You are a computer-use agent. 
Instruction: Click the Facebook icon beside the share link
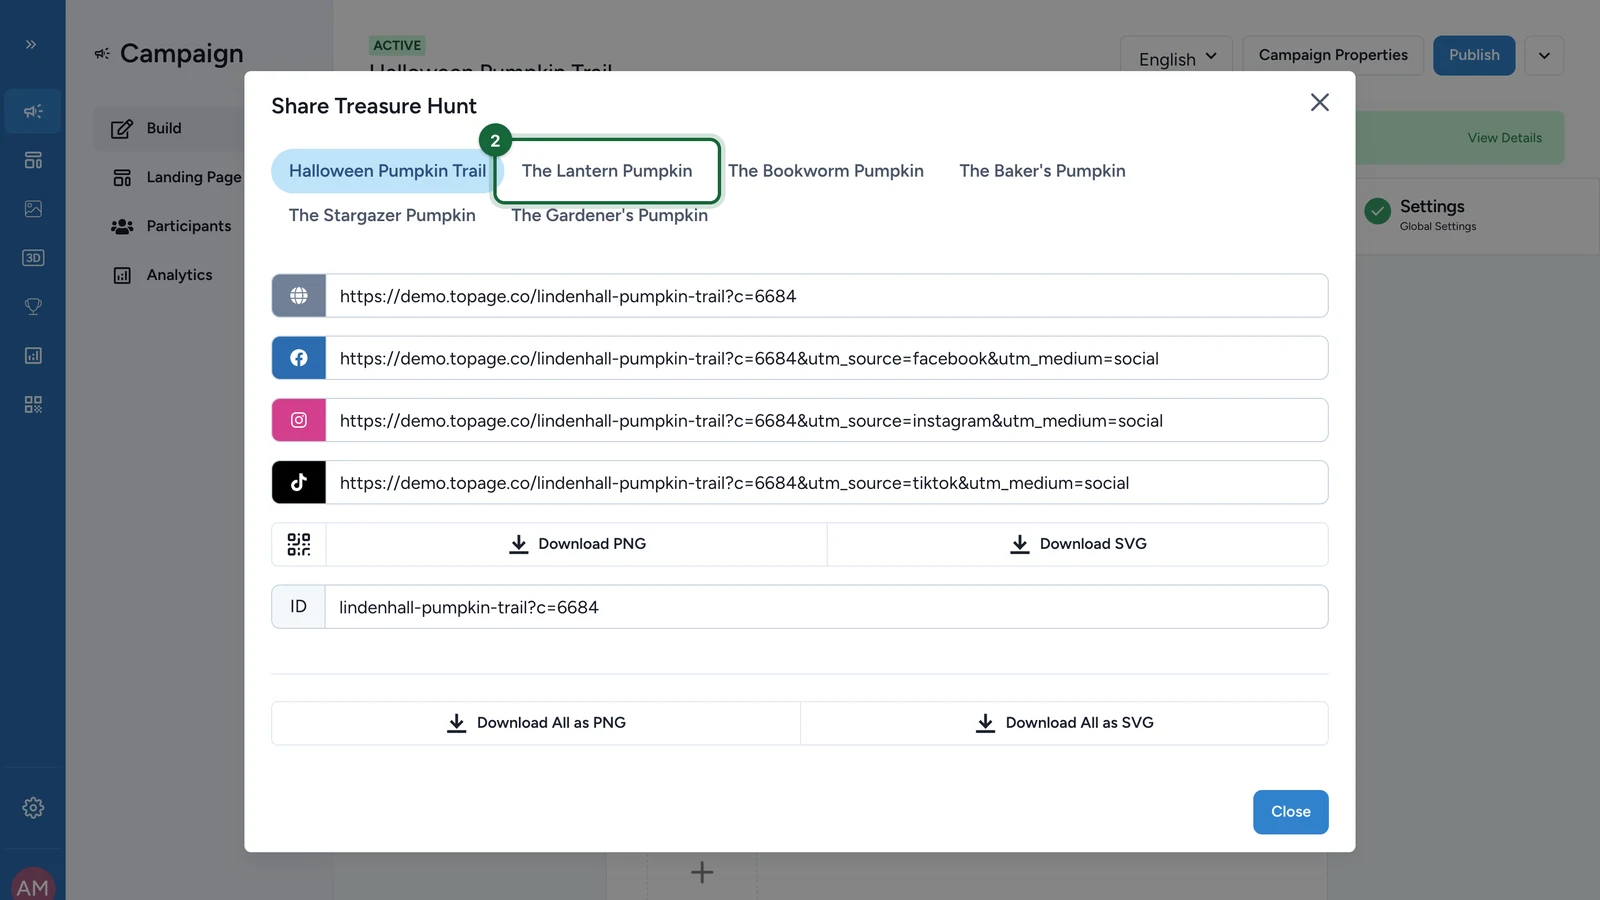[x=299, y=358]
